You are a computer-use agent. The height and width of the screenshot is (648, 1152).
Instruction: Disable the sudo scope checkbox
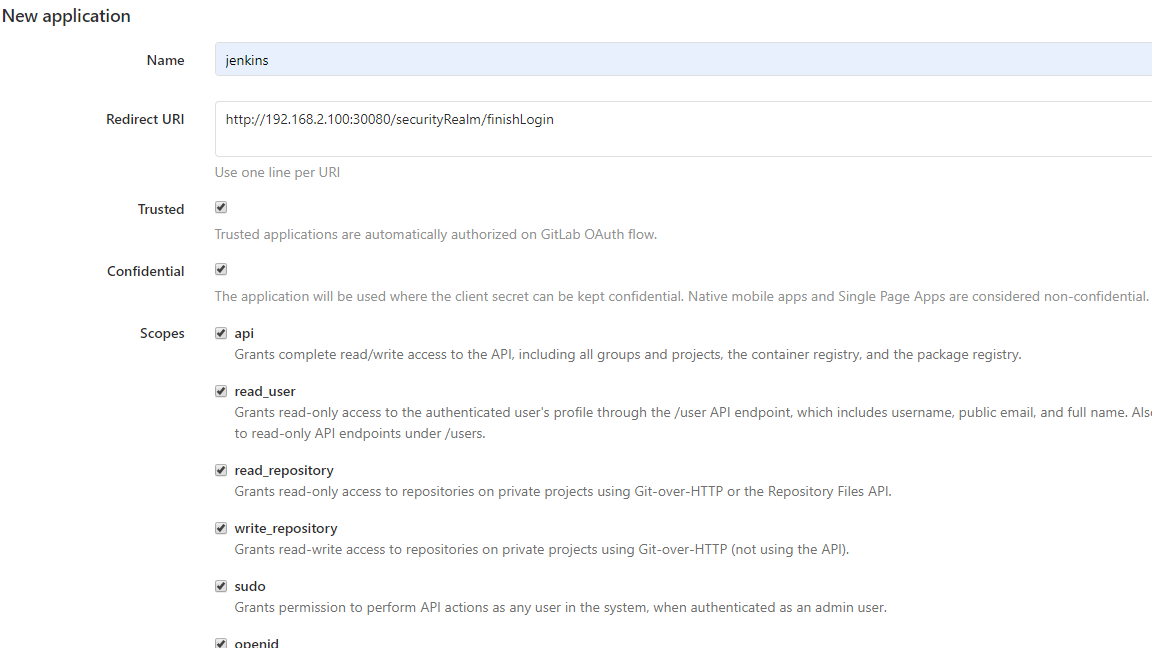point(221,586)
